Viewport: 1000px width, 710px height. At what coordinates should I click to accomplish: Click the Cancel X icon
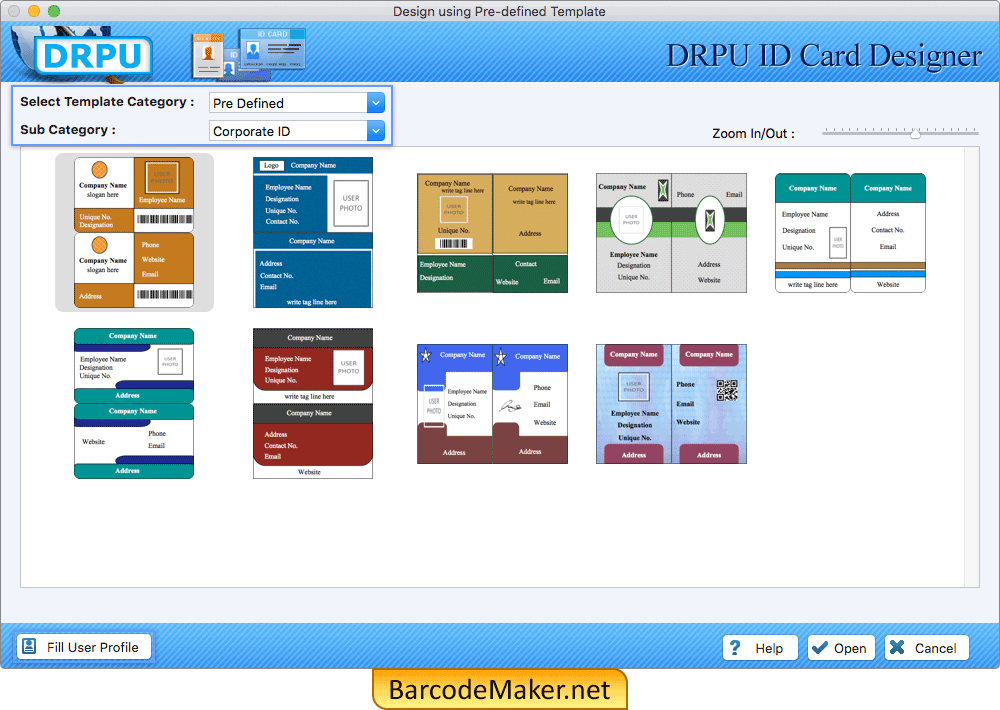(x=897, y=647)
